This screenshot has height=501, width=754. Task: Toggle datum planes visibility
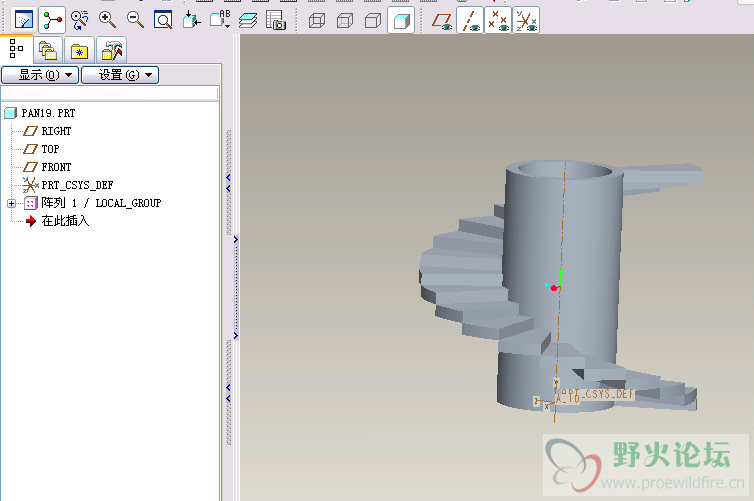[x=442, y=21]
